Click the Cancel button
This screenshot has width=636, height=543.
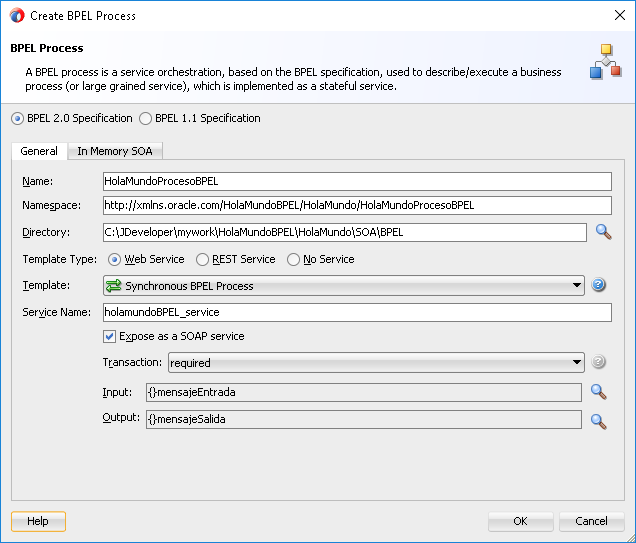click(591, 521)
